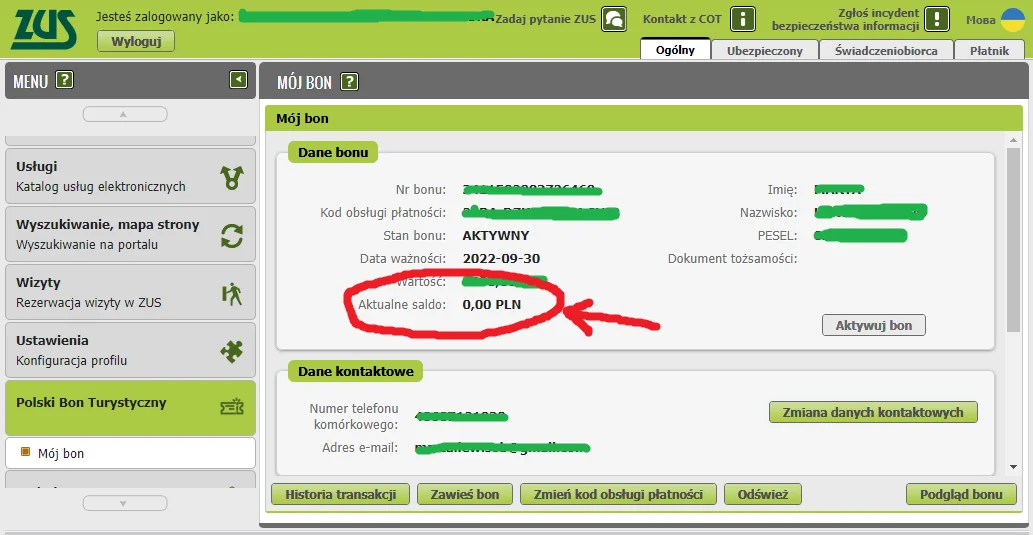This screenshot has width=1033, height=535.
Task: Open the Polski Bon Turystyczny menu section
Action: (x=130, y=407)
